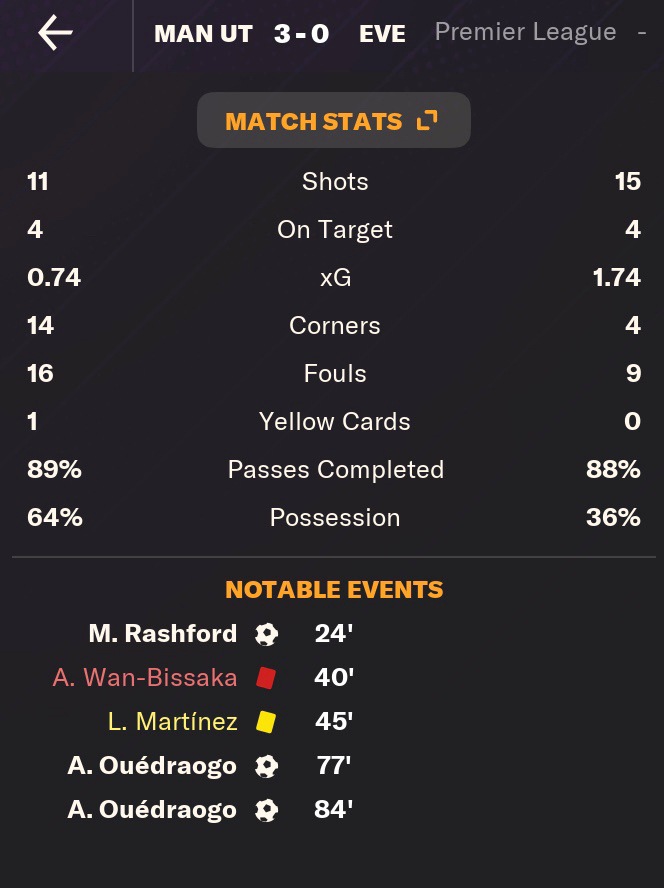
Task: Select Rashford's 24' goal ball icon
Action: pos(266,634)
